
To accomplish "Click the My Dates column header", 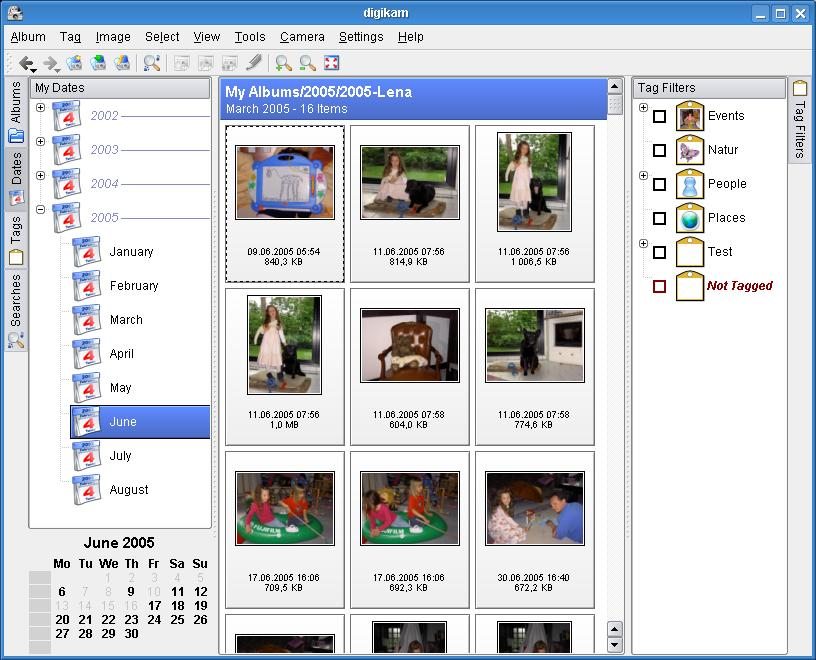I will click(x=120, y=88).
